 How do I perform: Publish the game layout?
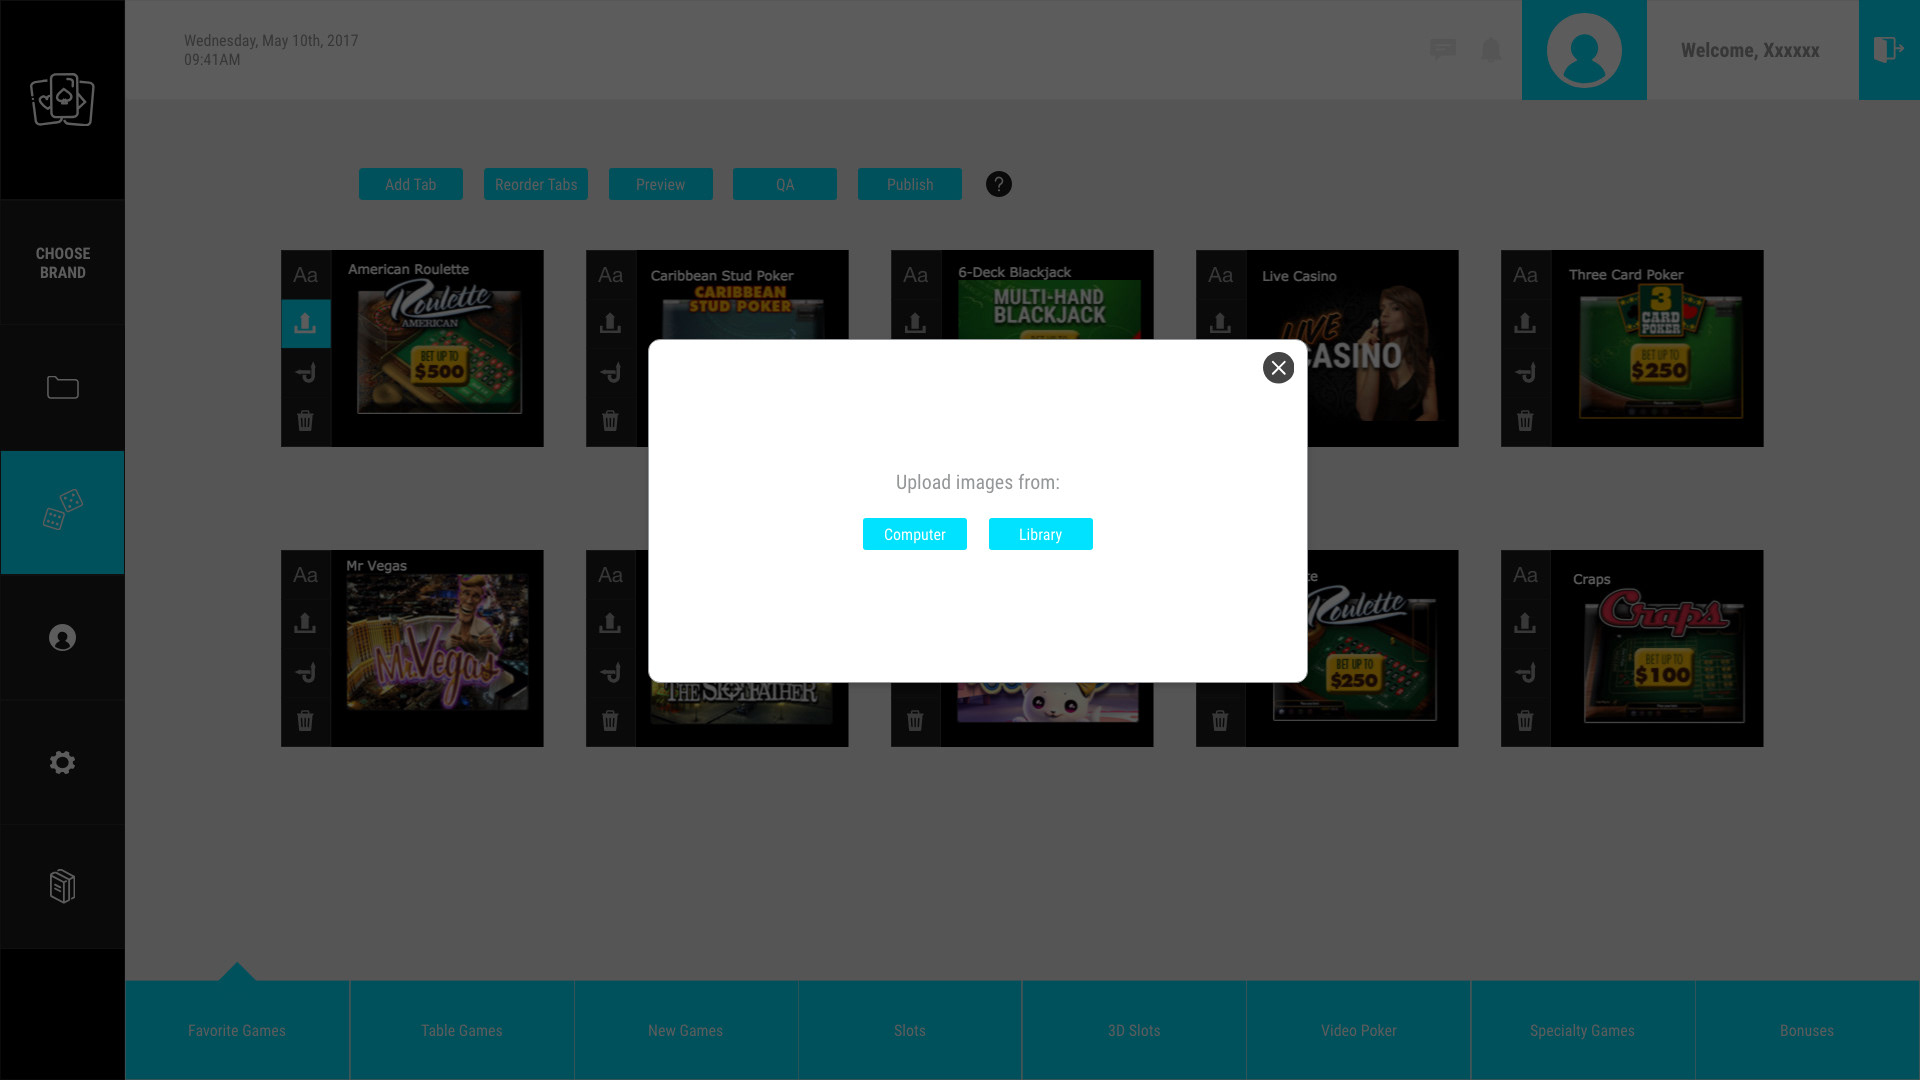910,184
